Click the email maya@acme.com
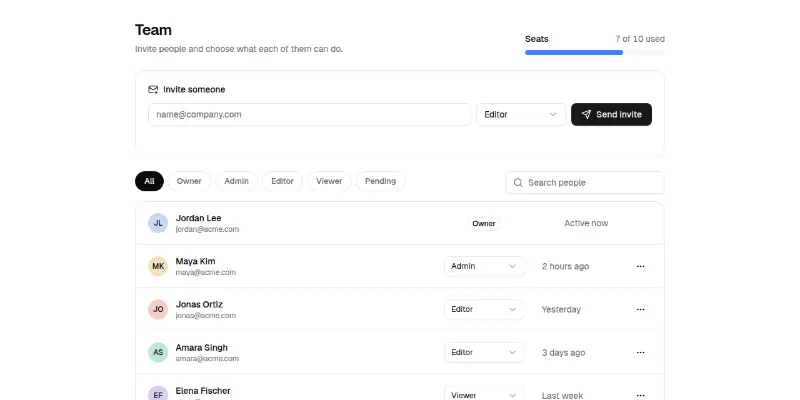The image size is (800, 400). pyautogui.click(x=206, y=272)
